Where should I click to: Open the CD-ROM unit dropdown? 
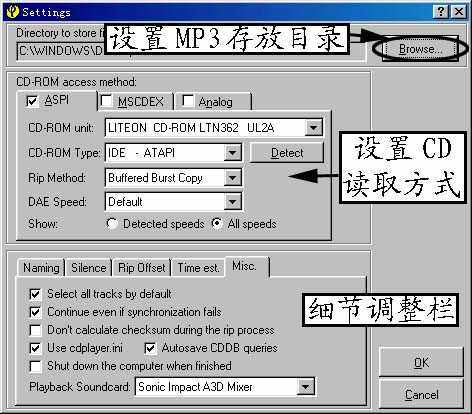[313, 128]
